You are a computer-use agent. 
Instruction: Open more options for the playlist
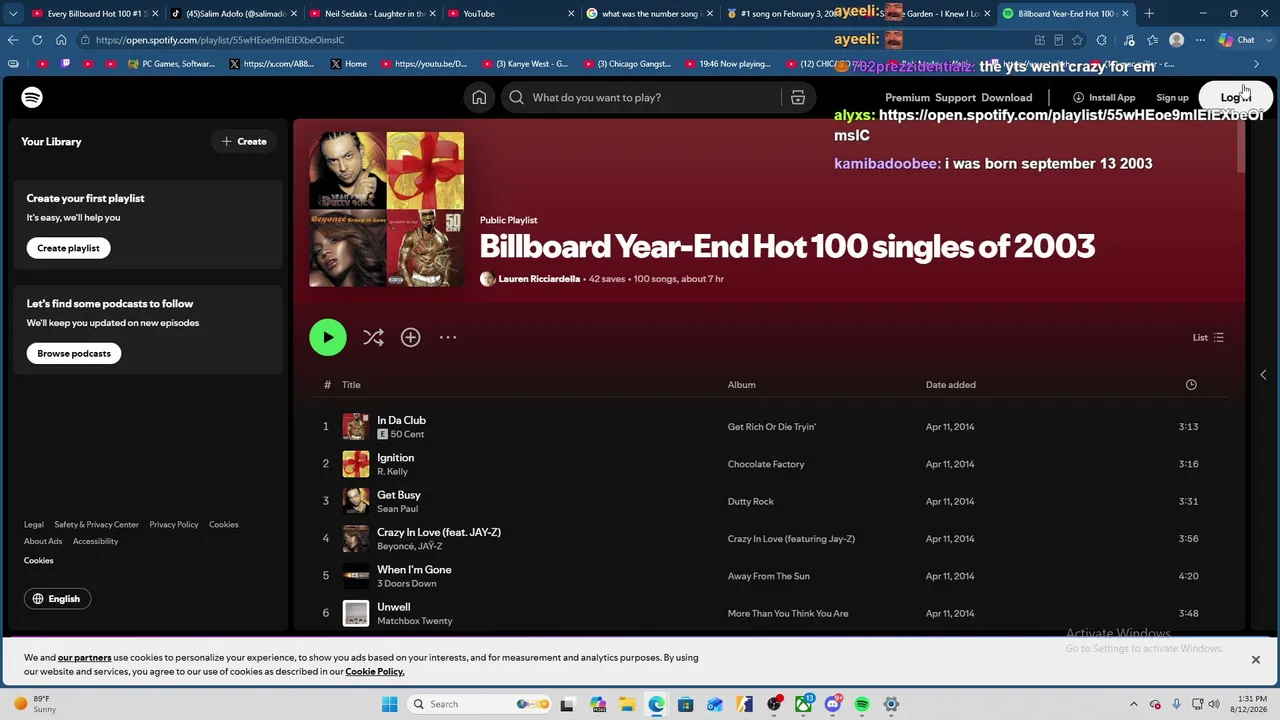click(448, 337)
